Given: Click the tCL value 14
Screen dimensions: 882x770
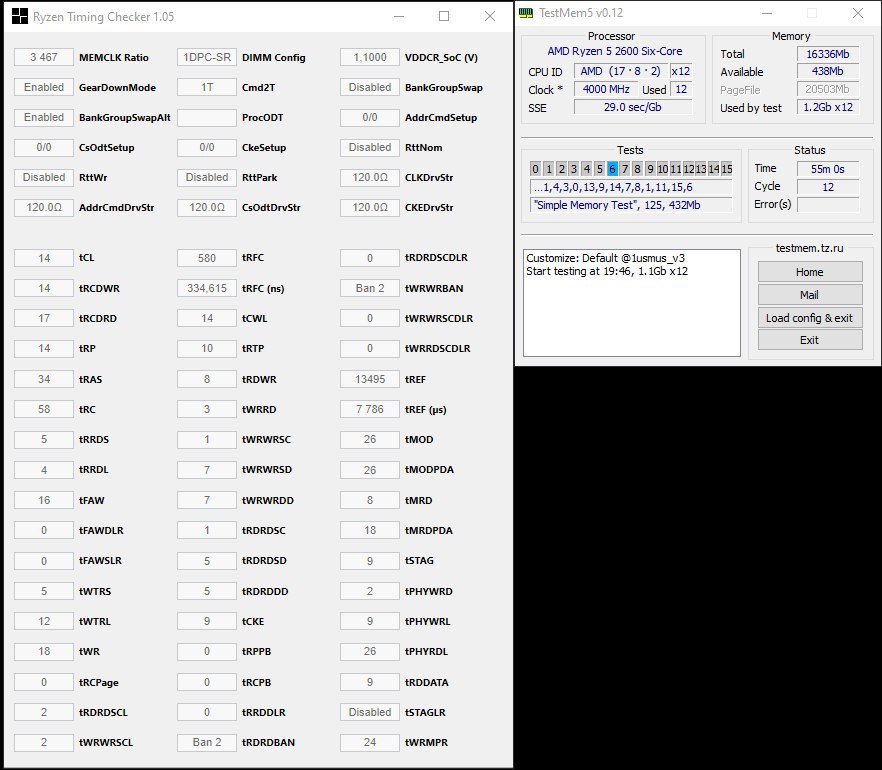Looking at the screenshot, I should coord(44,258).
